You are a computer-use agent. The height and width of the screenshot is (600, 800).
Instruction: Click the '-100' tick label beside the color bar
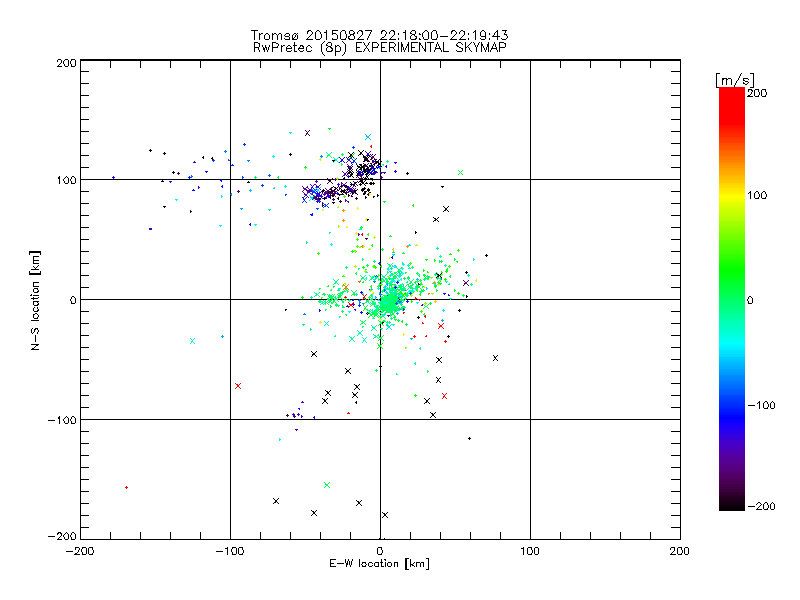pos(761,406)
